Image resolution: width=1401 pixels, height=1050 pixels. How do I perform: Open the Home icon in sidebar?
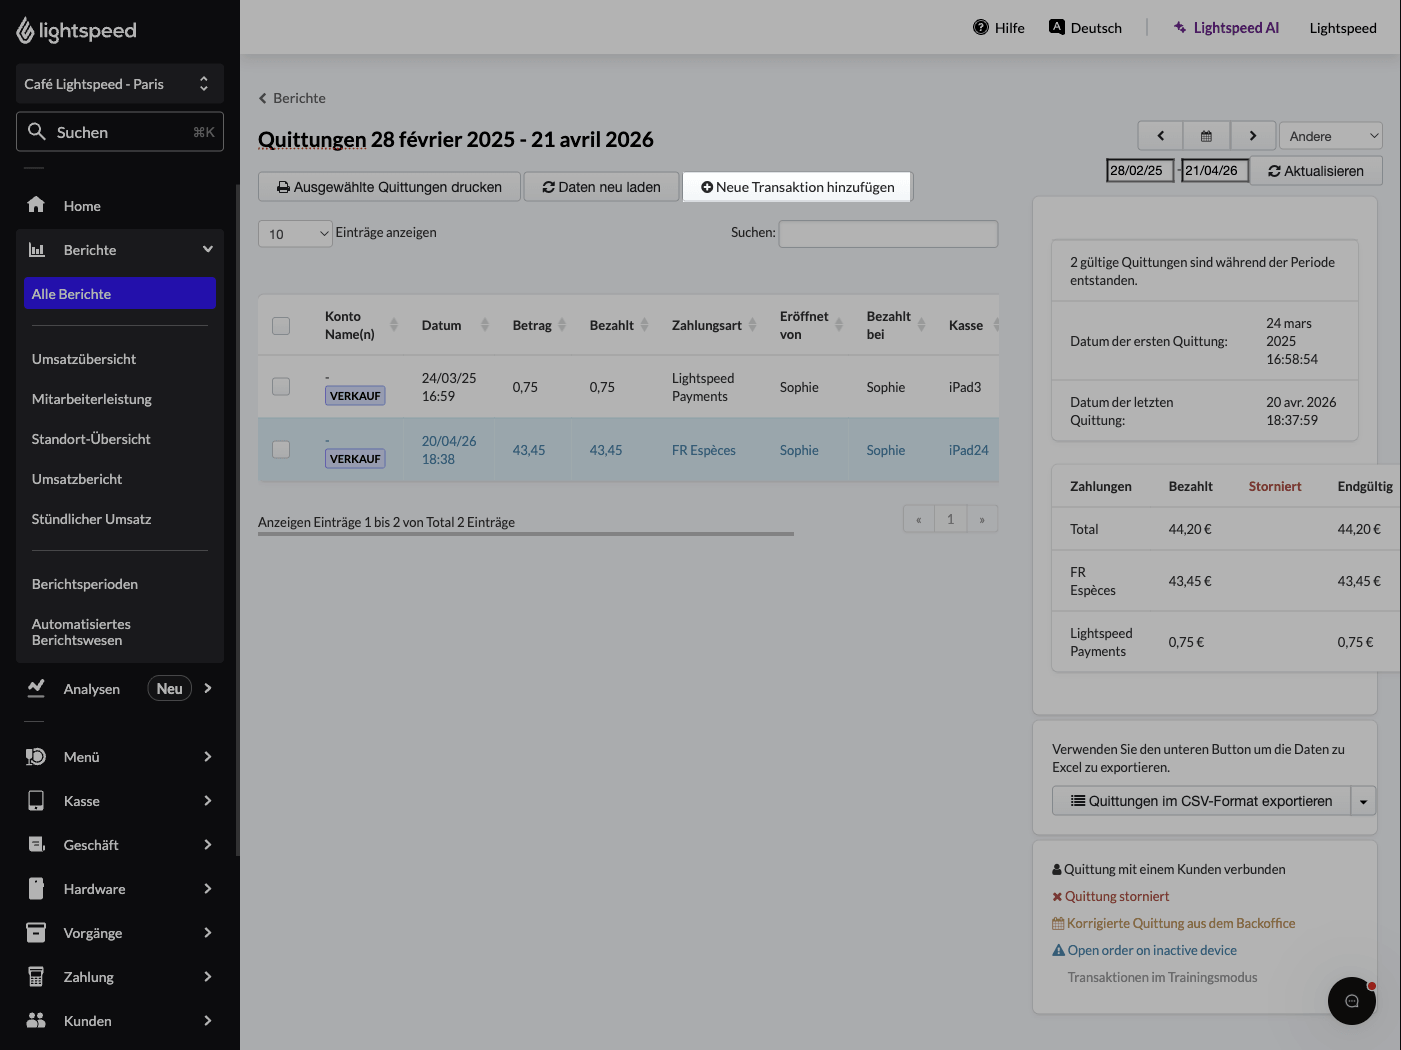click(36, 205)
